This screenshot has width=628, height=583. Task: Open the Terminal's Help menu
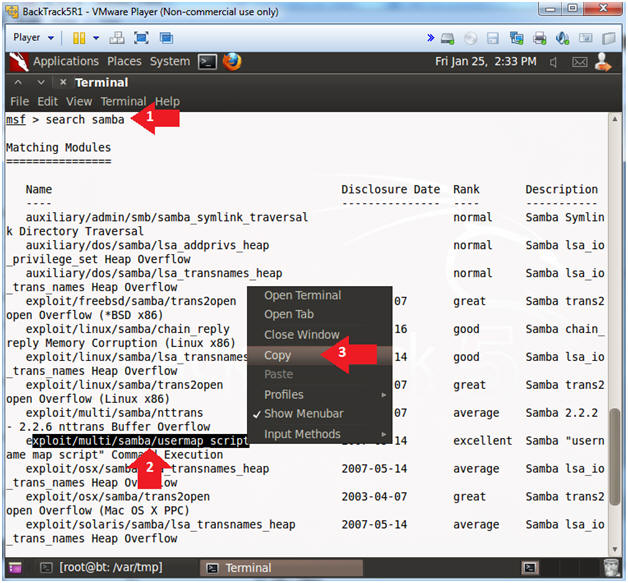click(167, 101)
